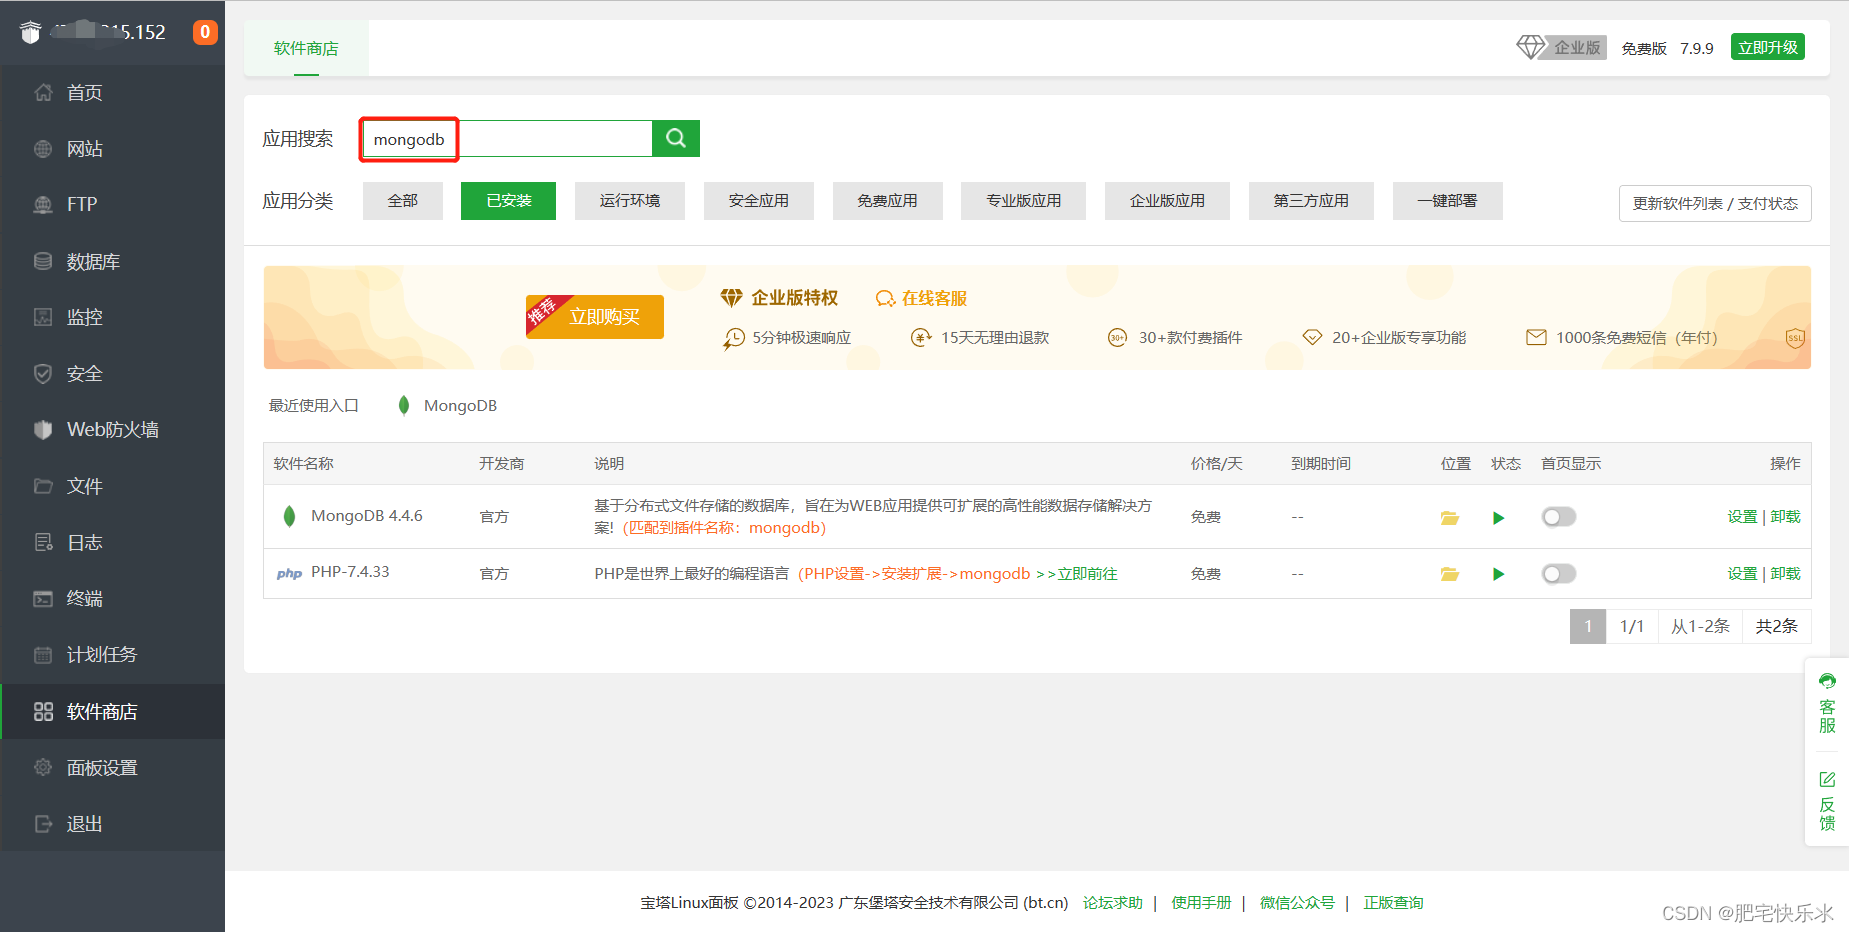Click the php logo icon in the table

tap(289, 573)
